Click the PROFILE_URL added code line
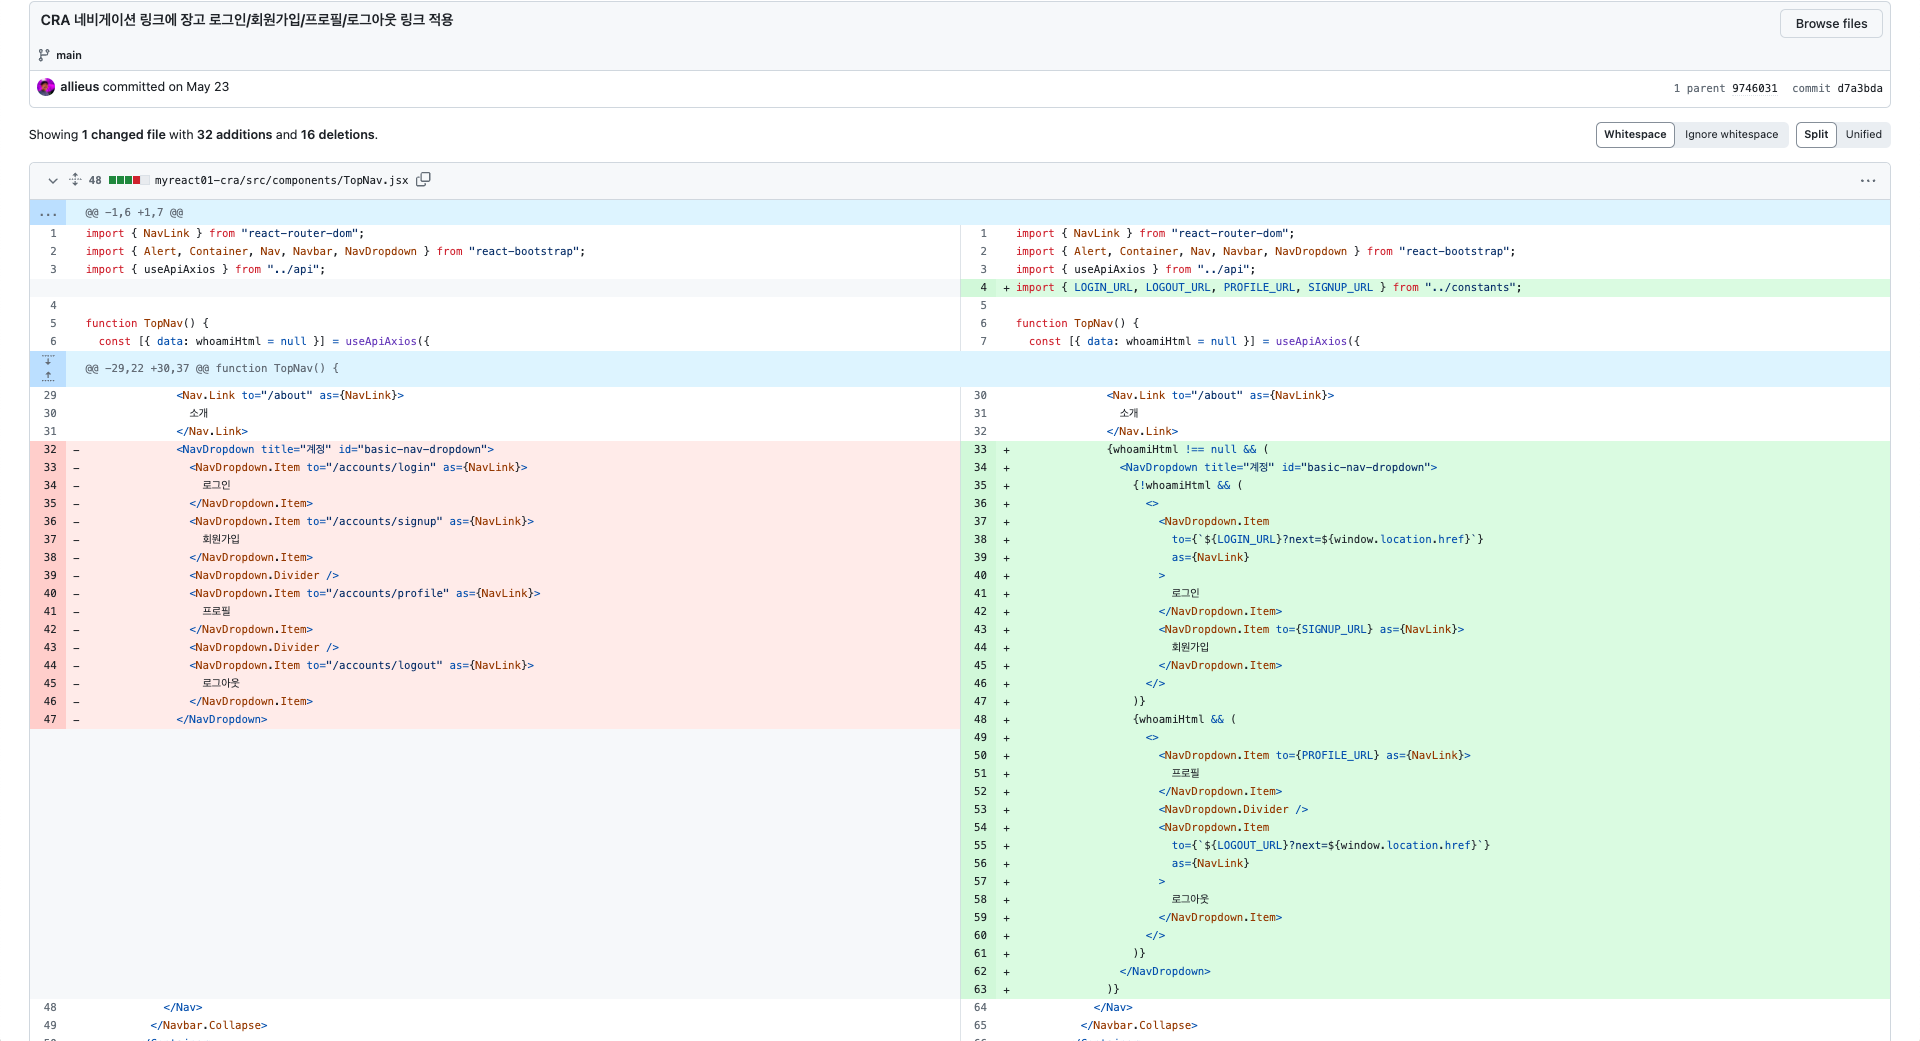Viewport: 1920px width, 1041px height. pos(1314,756)
